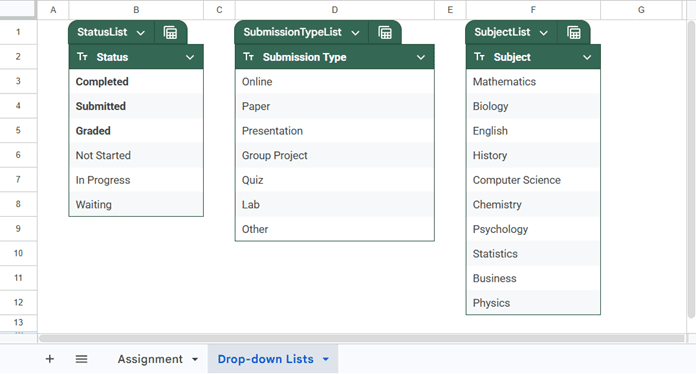Screen dimensions: 696x374
Task: Select the Submitted status cell
Action: [136, 106]
